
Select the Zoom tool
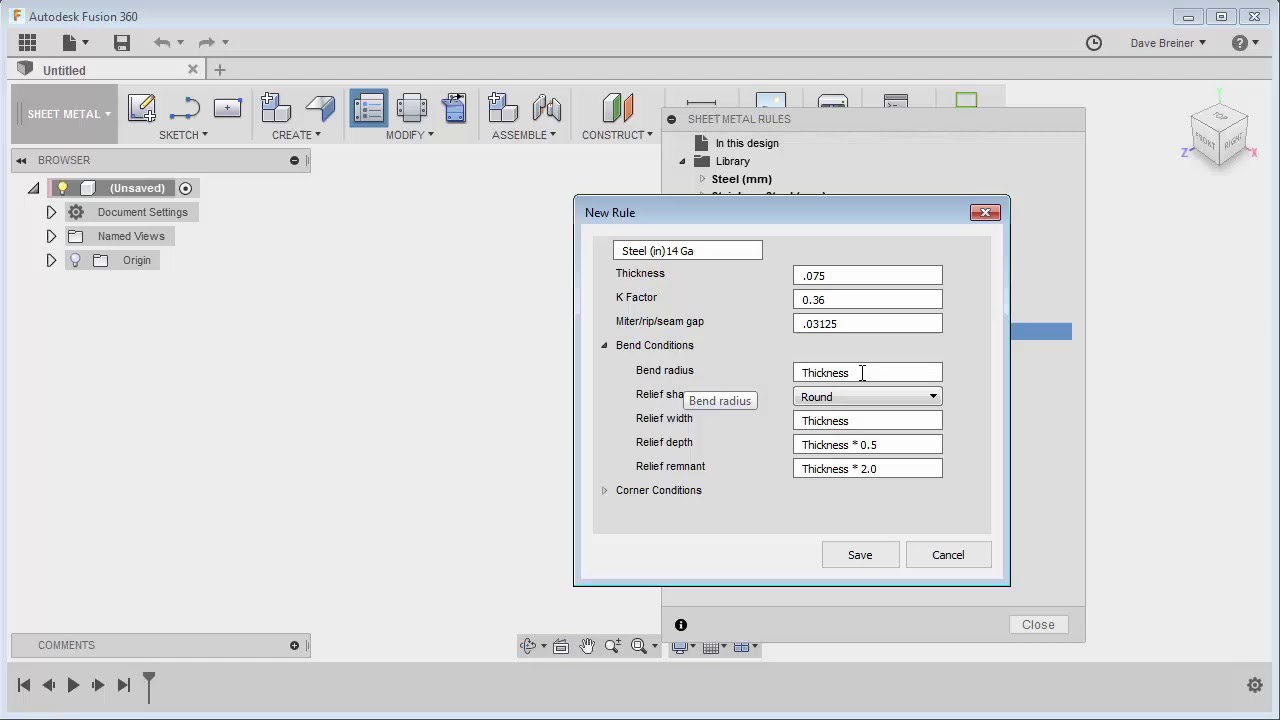click(613, 647)
